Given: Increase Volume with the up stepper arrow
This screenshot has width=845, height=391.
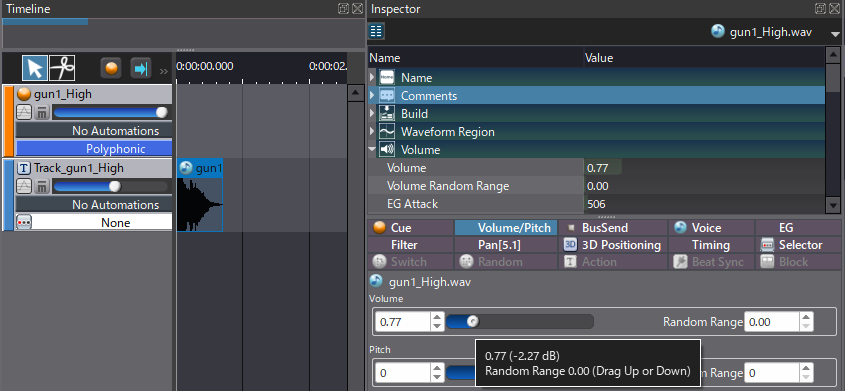Looking at the screenshot, I should point(437,317).
